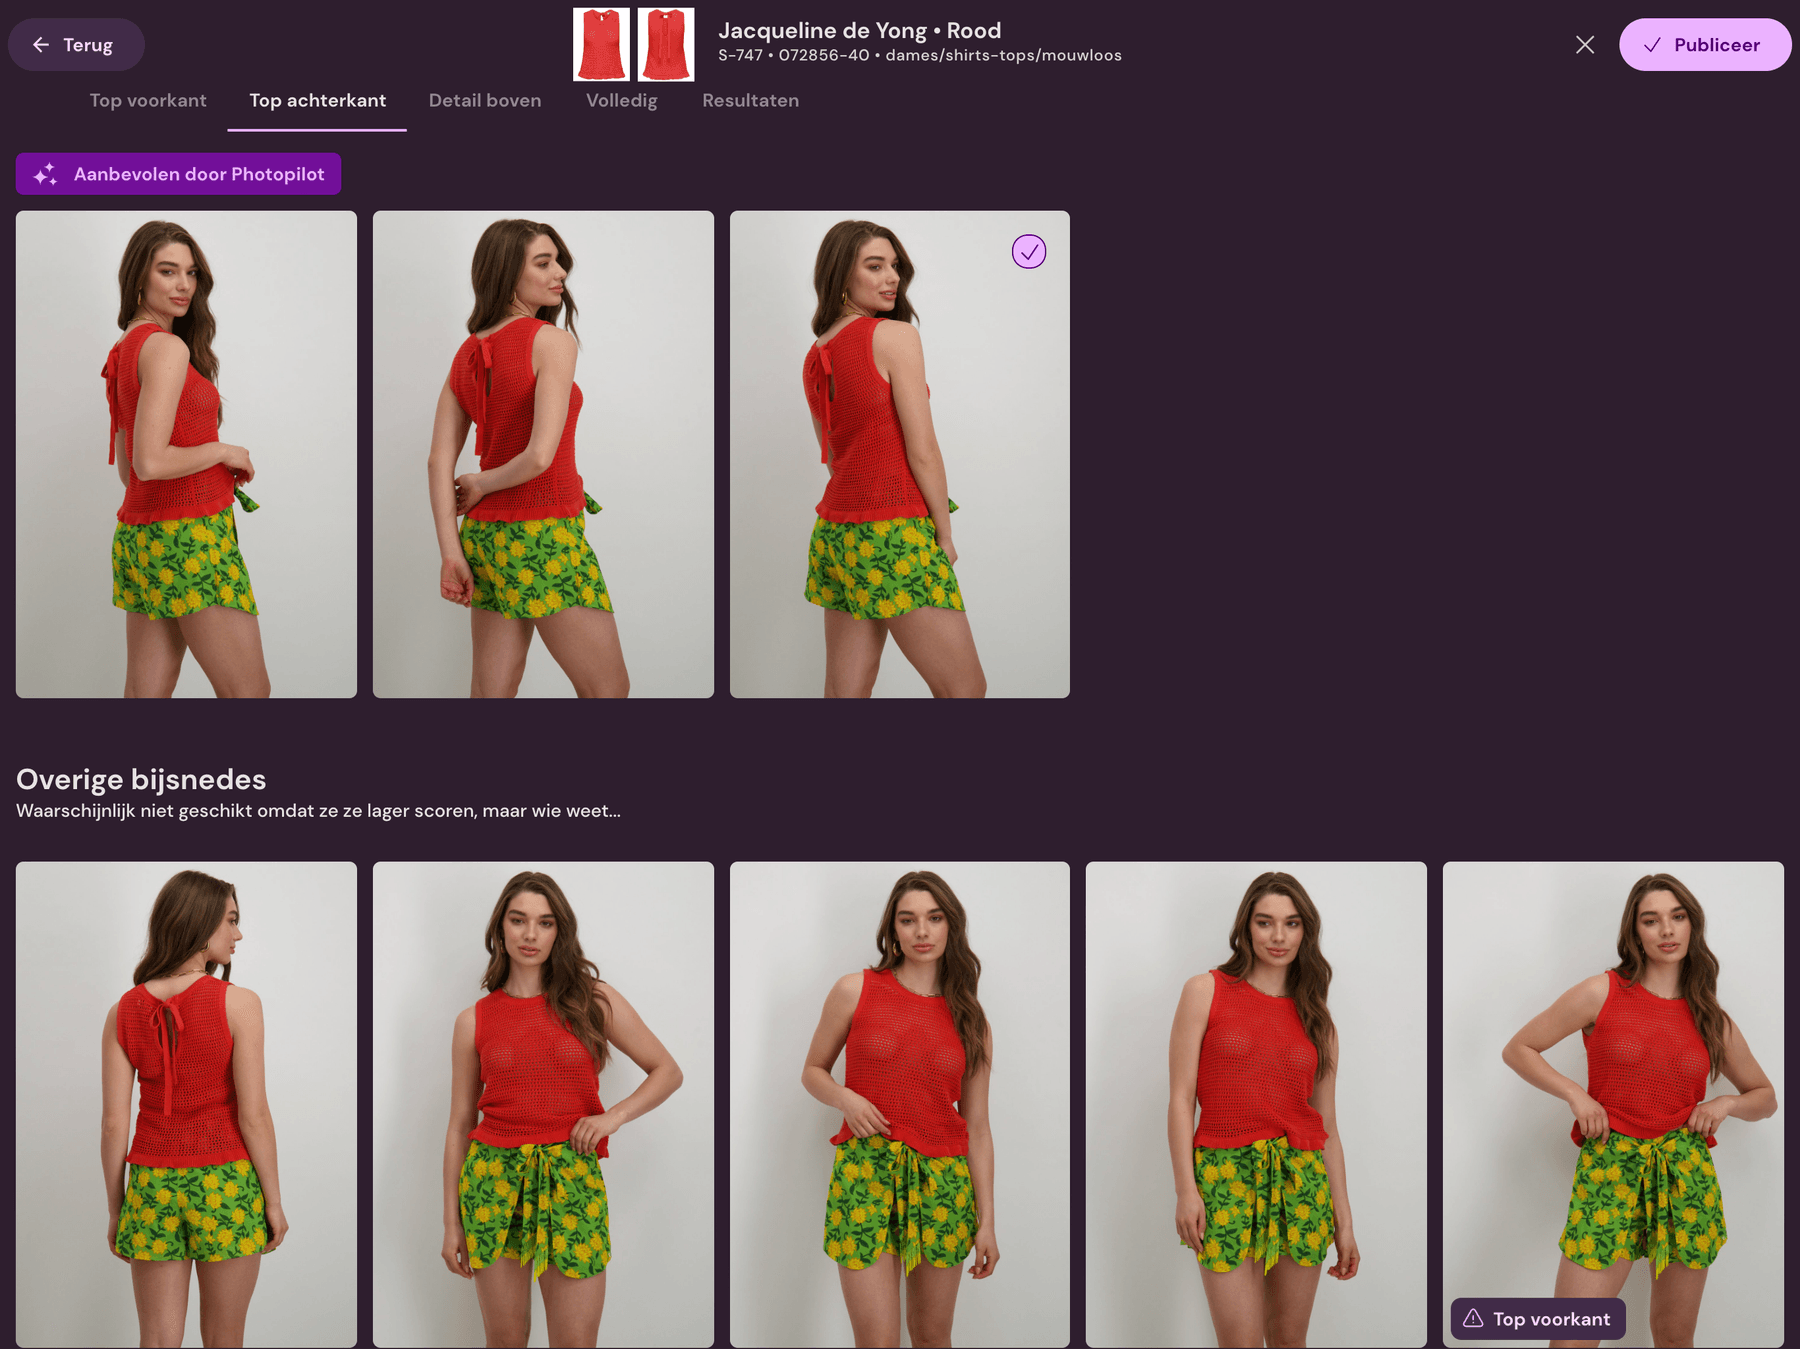The width and height of the screenshot is (1800, 1349).
Task: Click the Aanbevolen door Photopilot badge
Action: click(x=178, y=173)
